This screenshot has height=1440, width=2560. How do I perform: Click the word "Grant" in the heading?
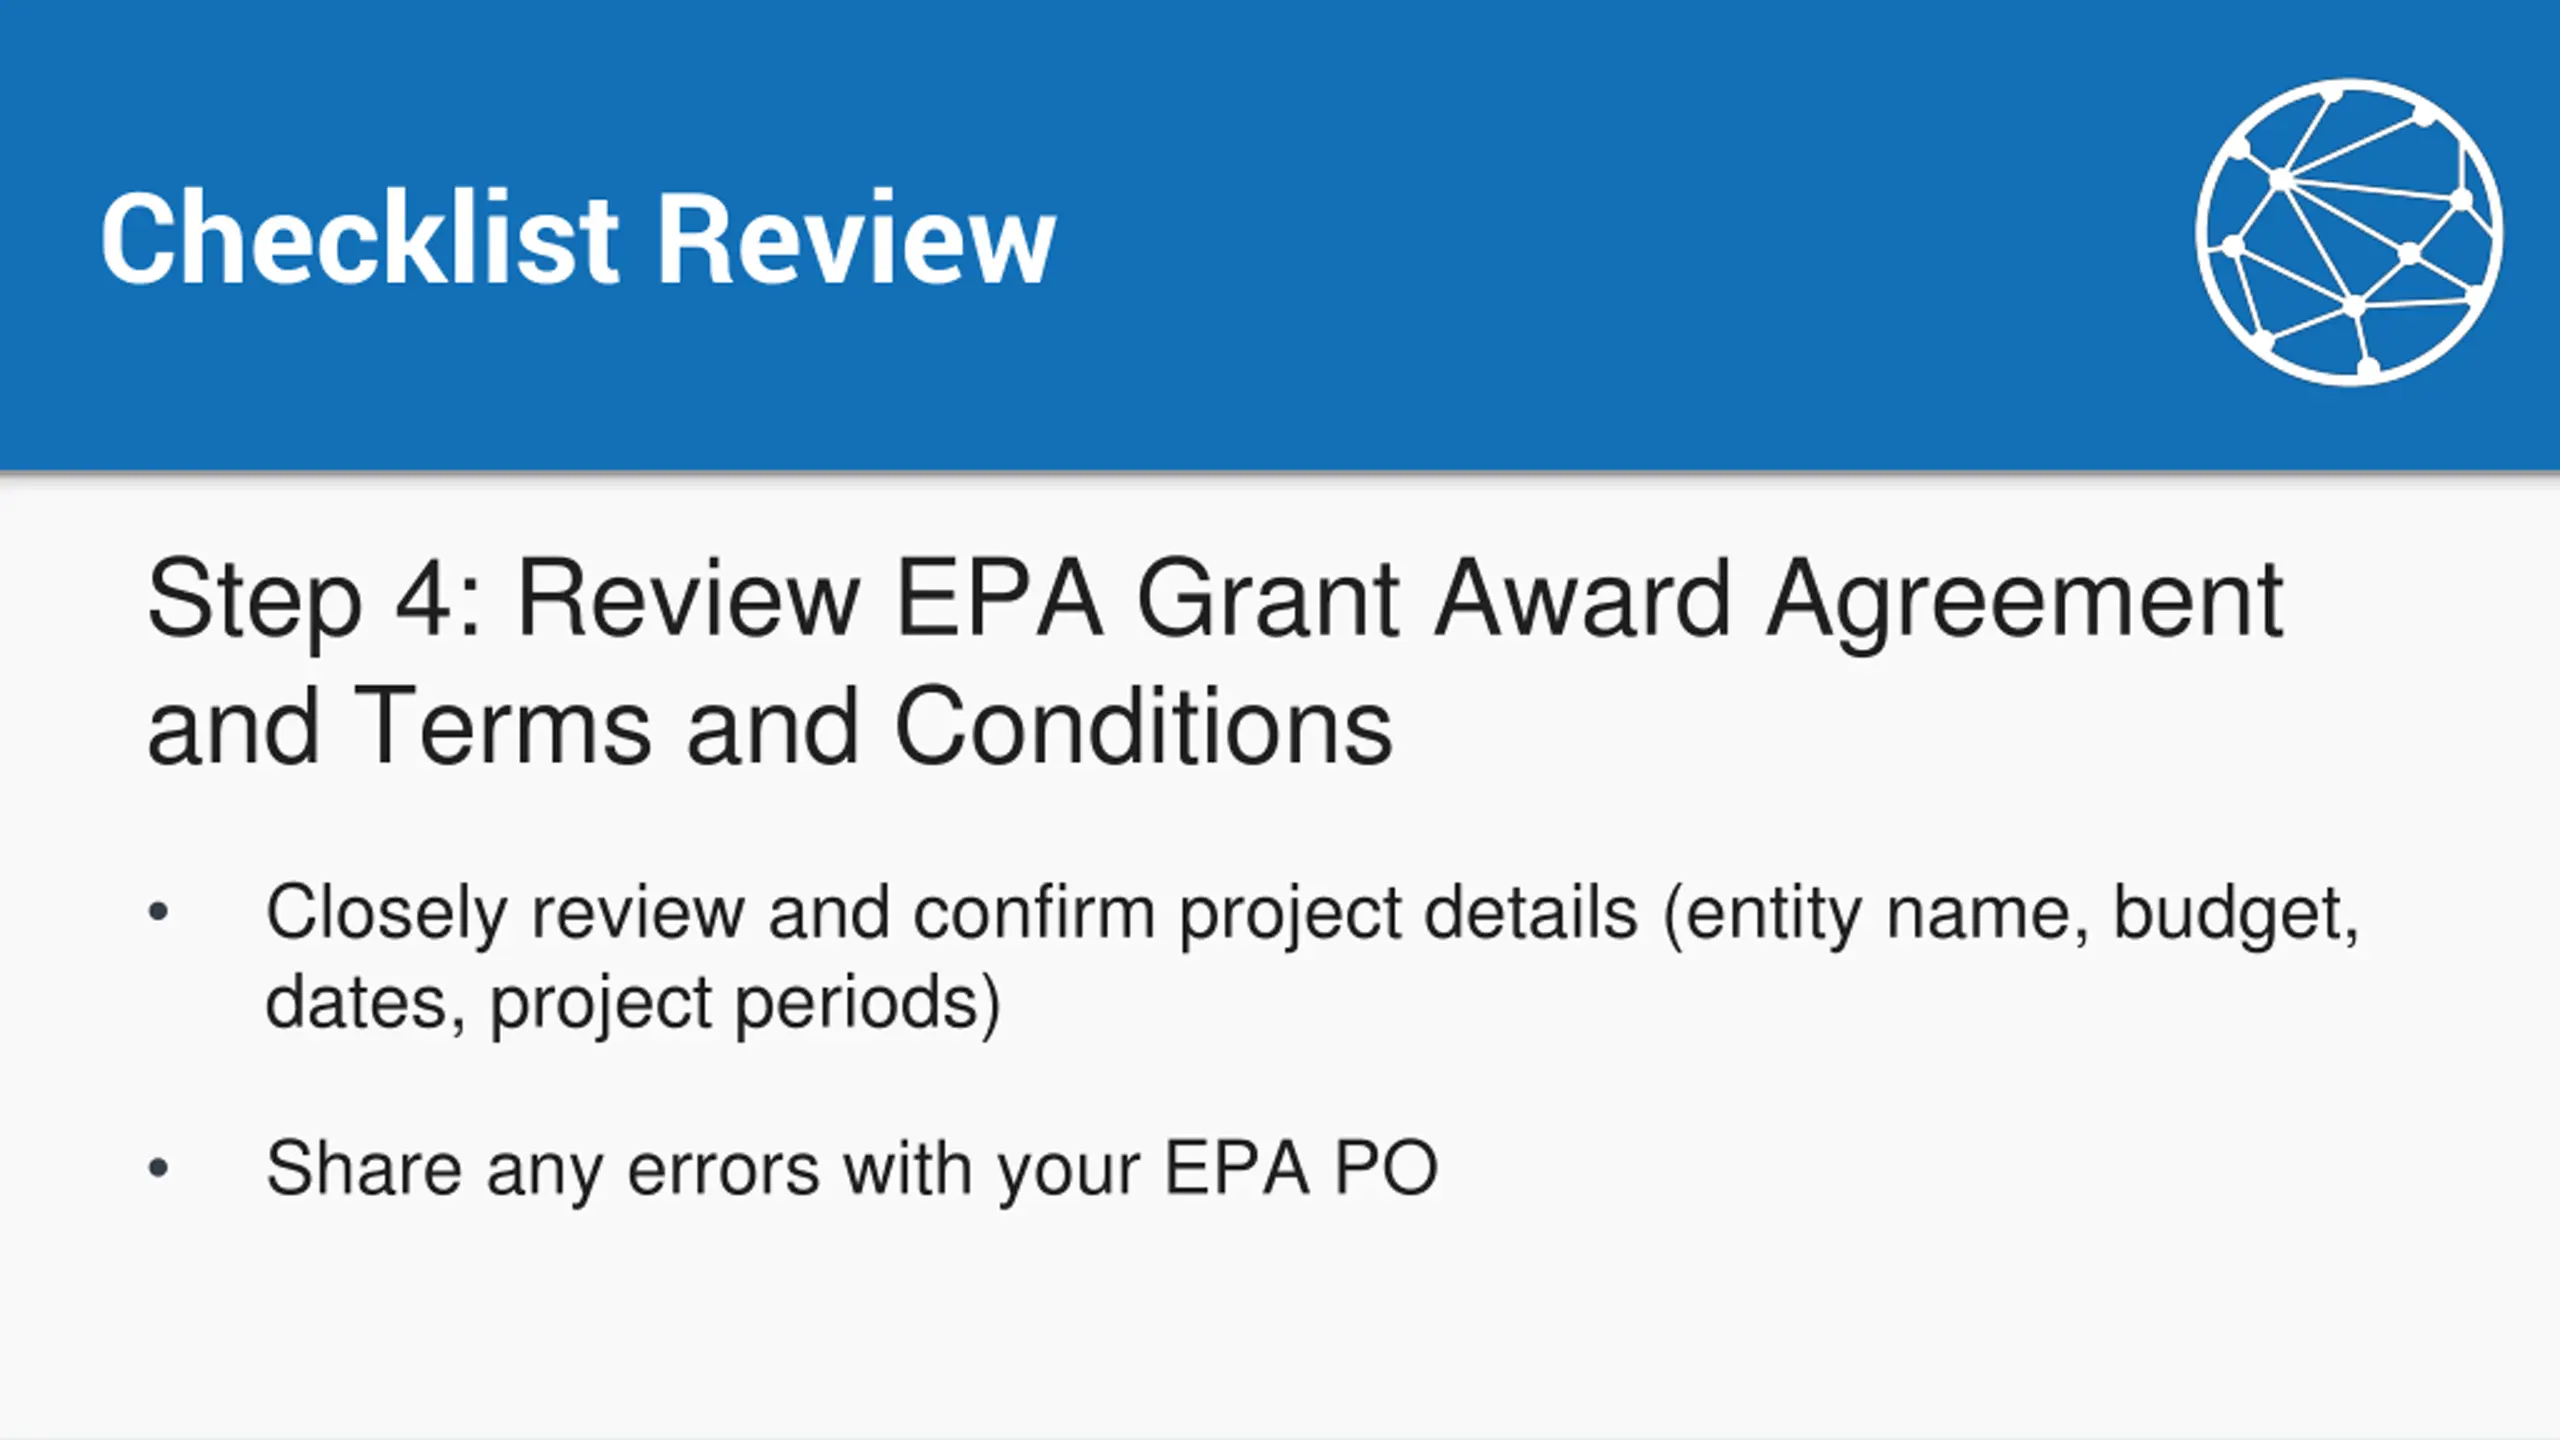pyautogui.click(x=1268, y=598)
